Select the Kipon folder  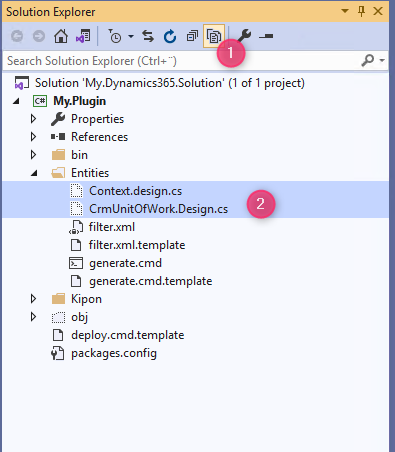click(86, 299)
